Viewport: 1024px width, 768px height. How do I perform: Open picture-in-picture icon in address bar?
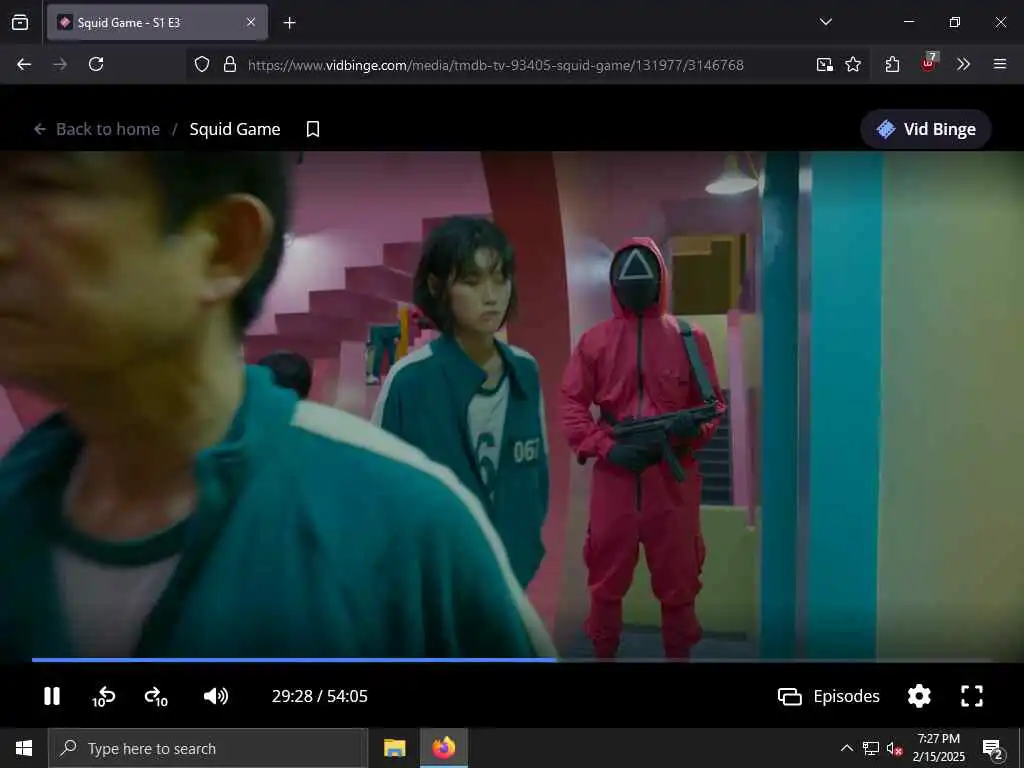coord(824,65)
